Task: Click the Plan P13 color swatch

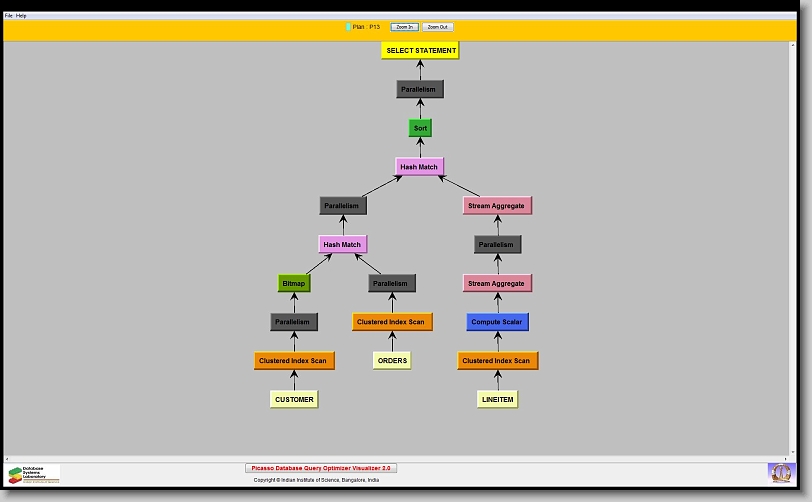Action: coord(348,27)
